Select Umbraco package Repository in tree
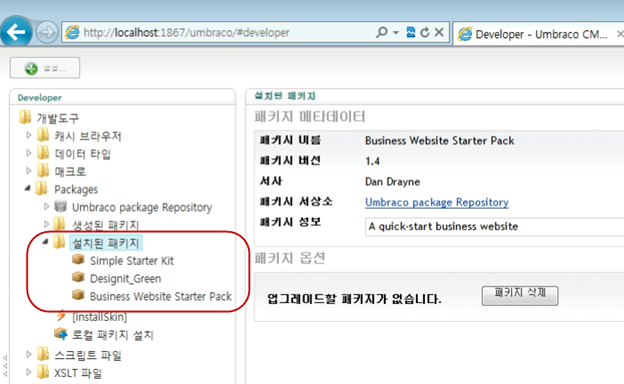Viewport: 624px width, 384px height. (x=142, y=207)
